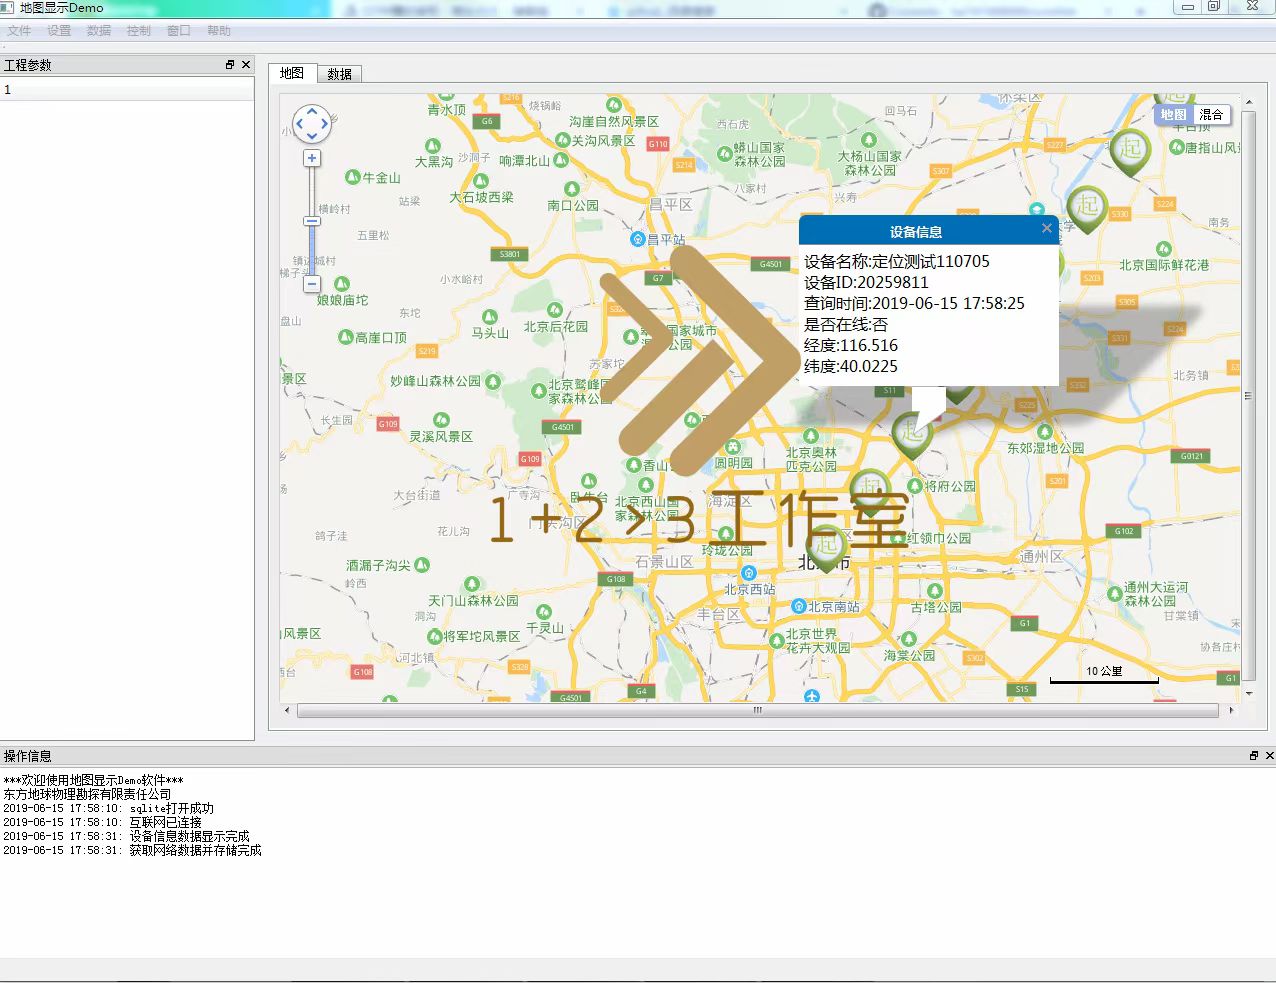This screenshot has width=1276, height=983.
Task: Click the map vertical scrollbar down arrow
Action: [x=1248, y=693]
